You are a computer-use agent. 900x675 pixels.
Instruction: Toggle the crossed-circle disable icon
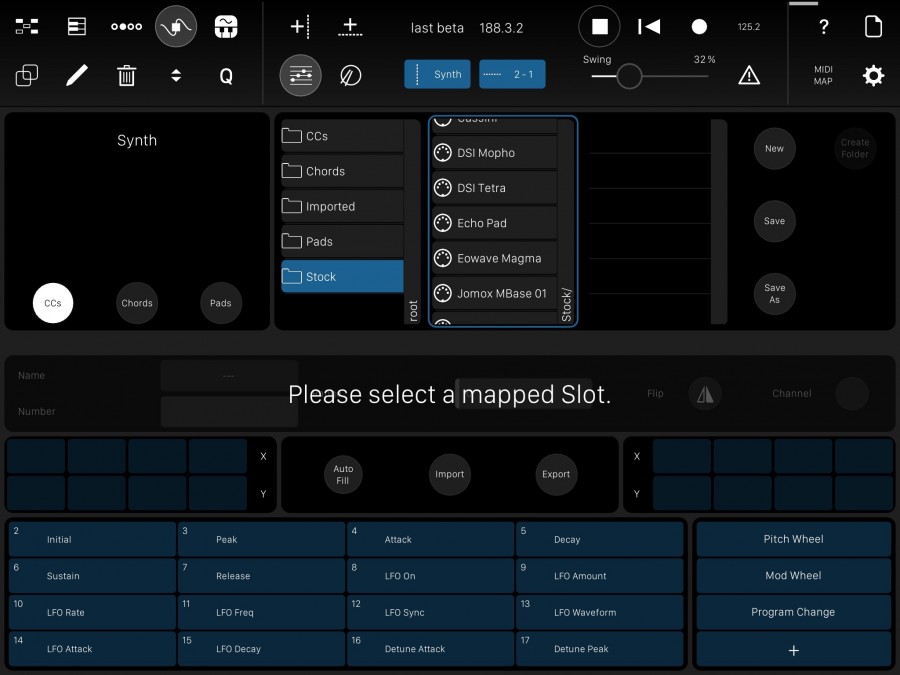coord(350,75)
